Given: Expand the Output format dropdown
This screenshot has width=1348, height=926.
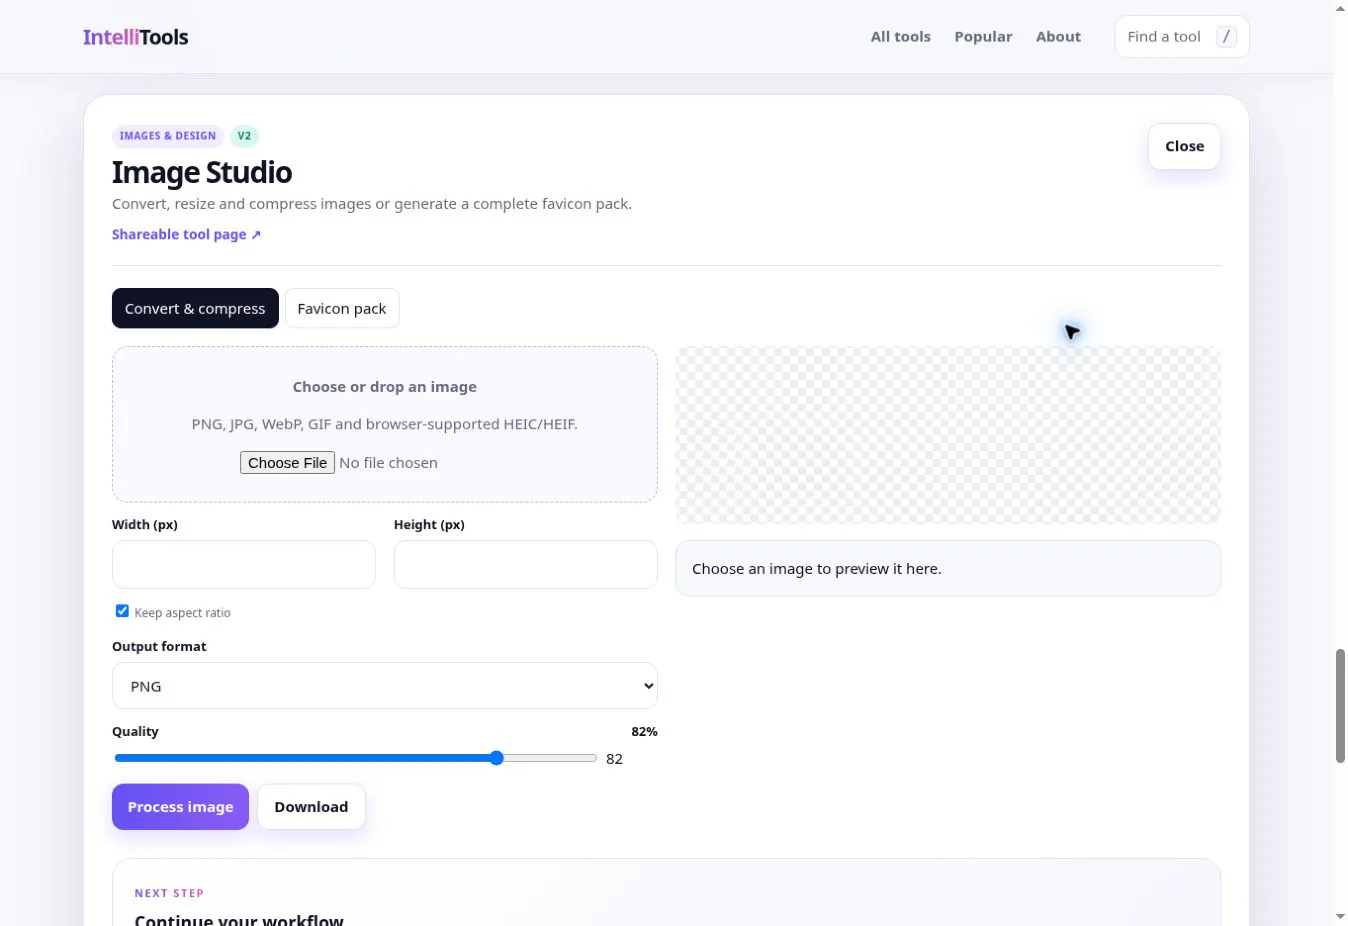Looking at the screenshot, I should coord(385,686).
